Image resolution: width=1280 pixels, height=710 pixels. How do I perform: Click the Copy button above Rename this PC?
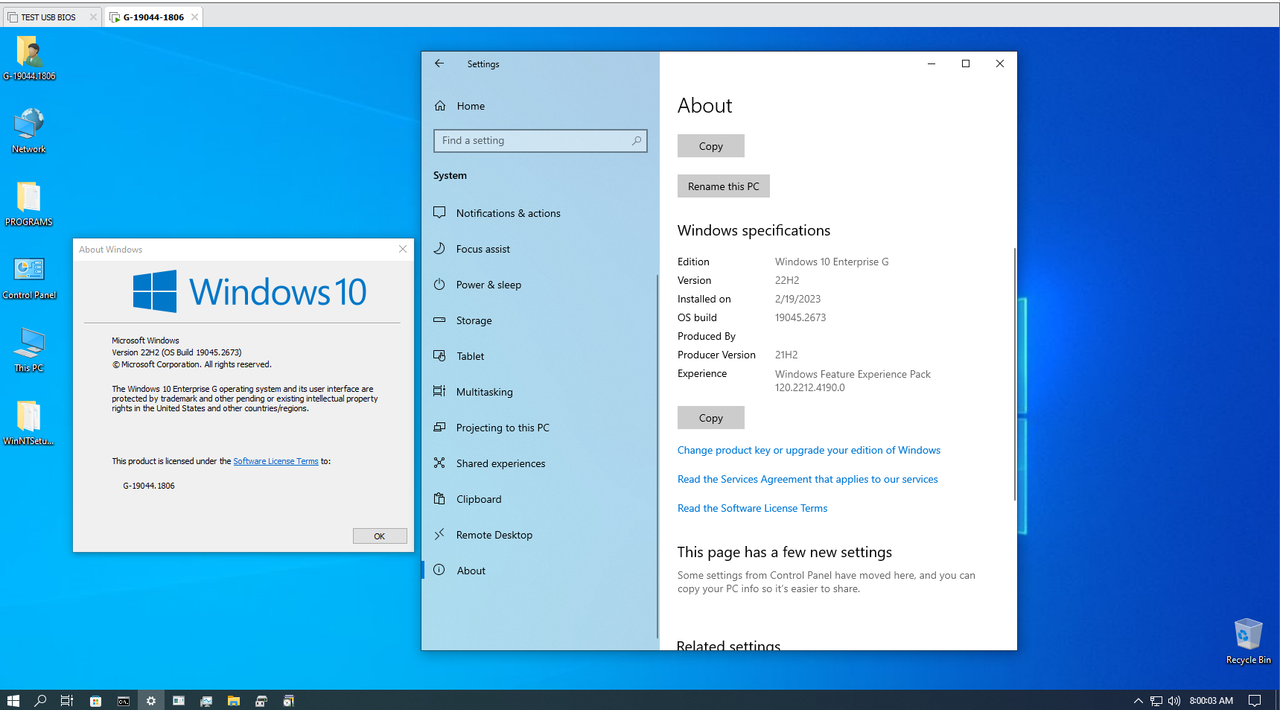(x=711, y=146)
